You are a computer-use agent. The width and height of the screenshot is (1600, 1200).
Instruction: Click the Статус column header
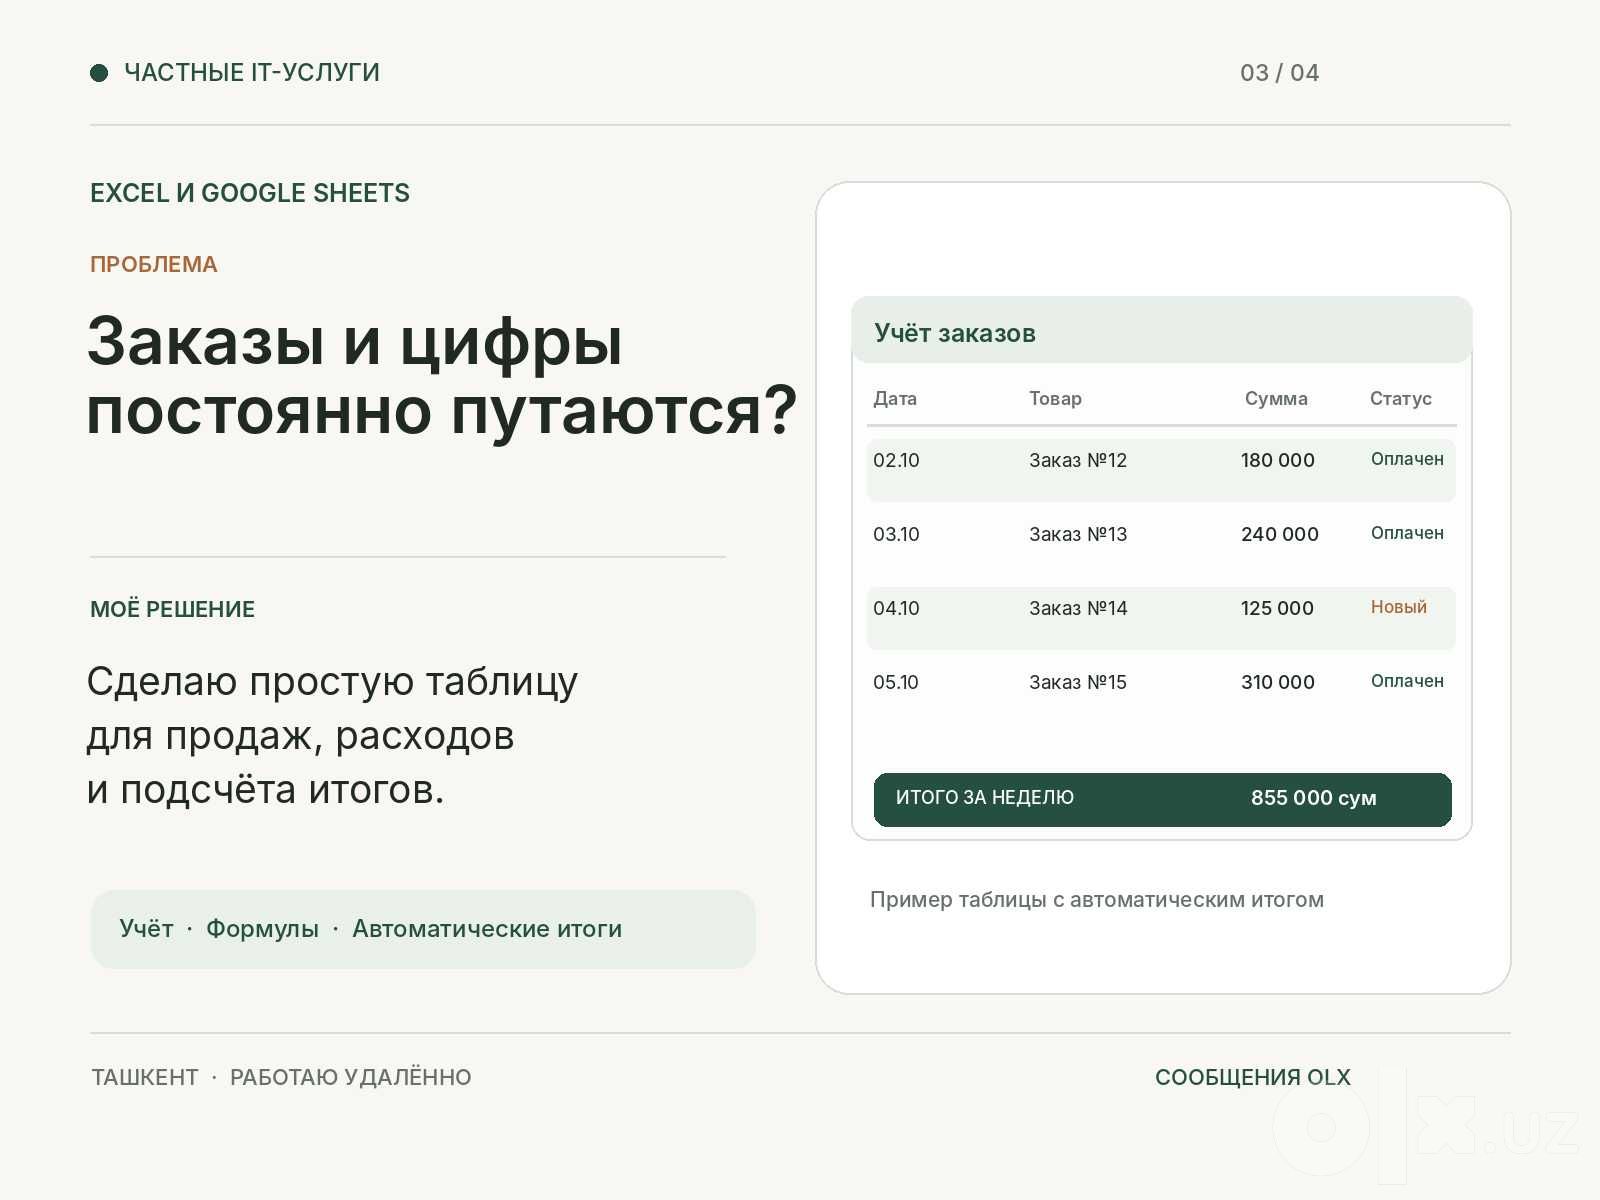1400,398
